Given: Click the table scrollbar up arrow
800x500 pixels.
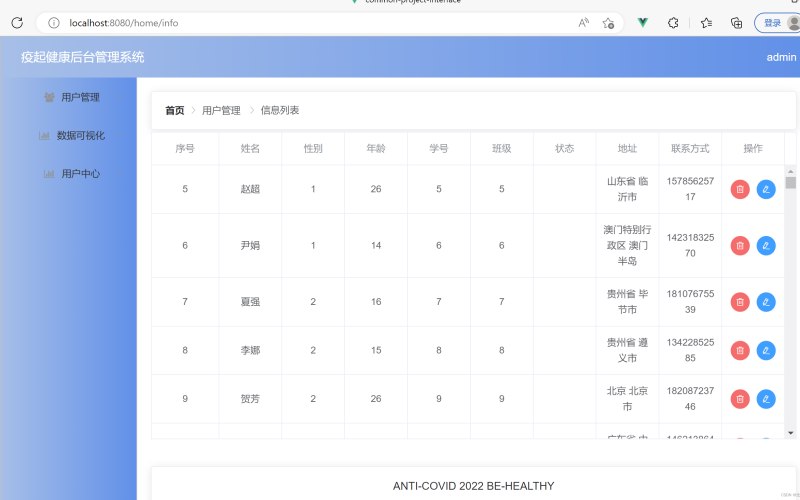Looking at the screenshot, I should [791, 171].
